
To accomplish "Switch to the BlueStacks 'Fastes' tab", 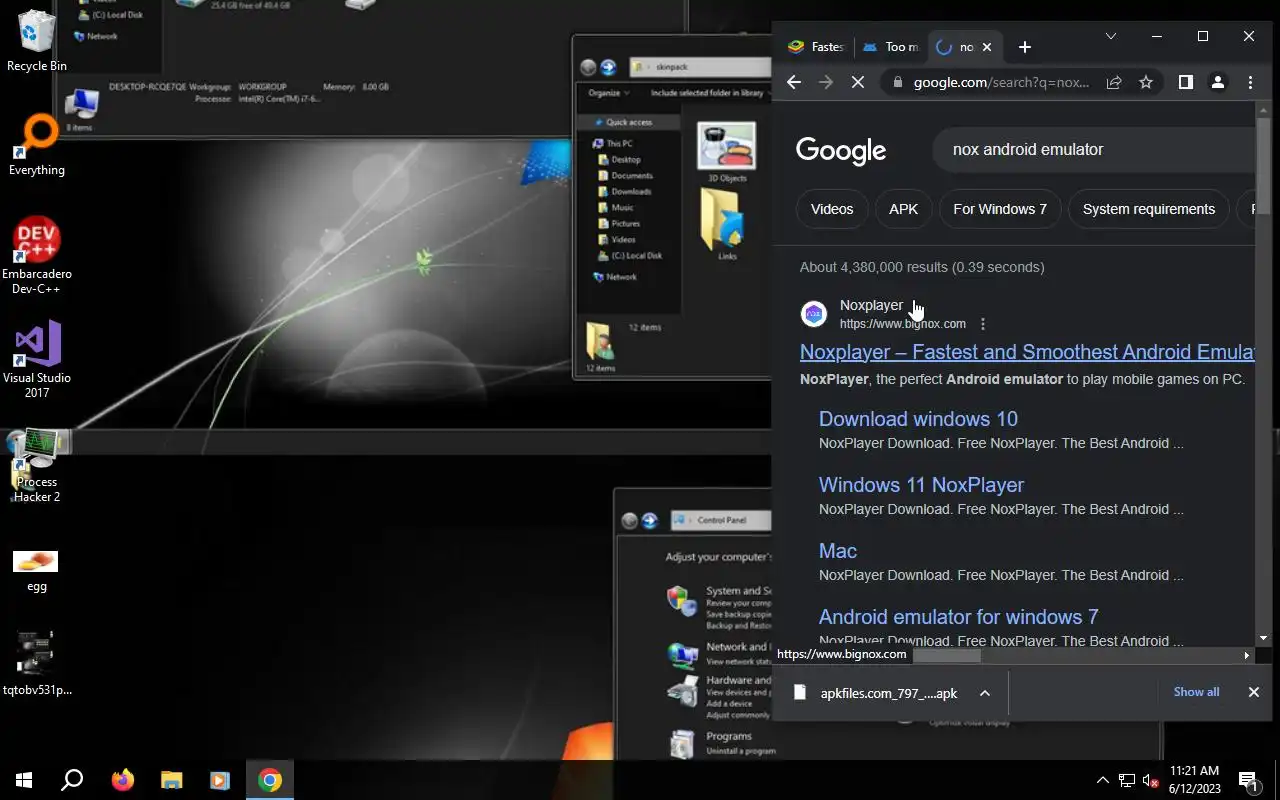I will click(x=816, y=47).
